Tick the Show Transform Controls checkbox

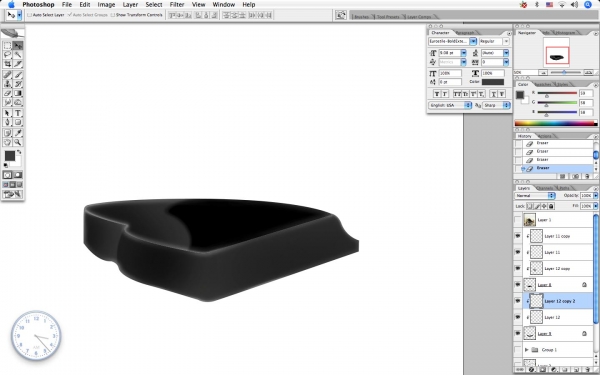112,15
